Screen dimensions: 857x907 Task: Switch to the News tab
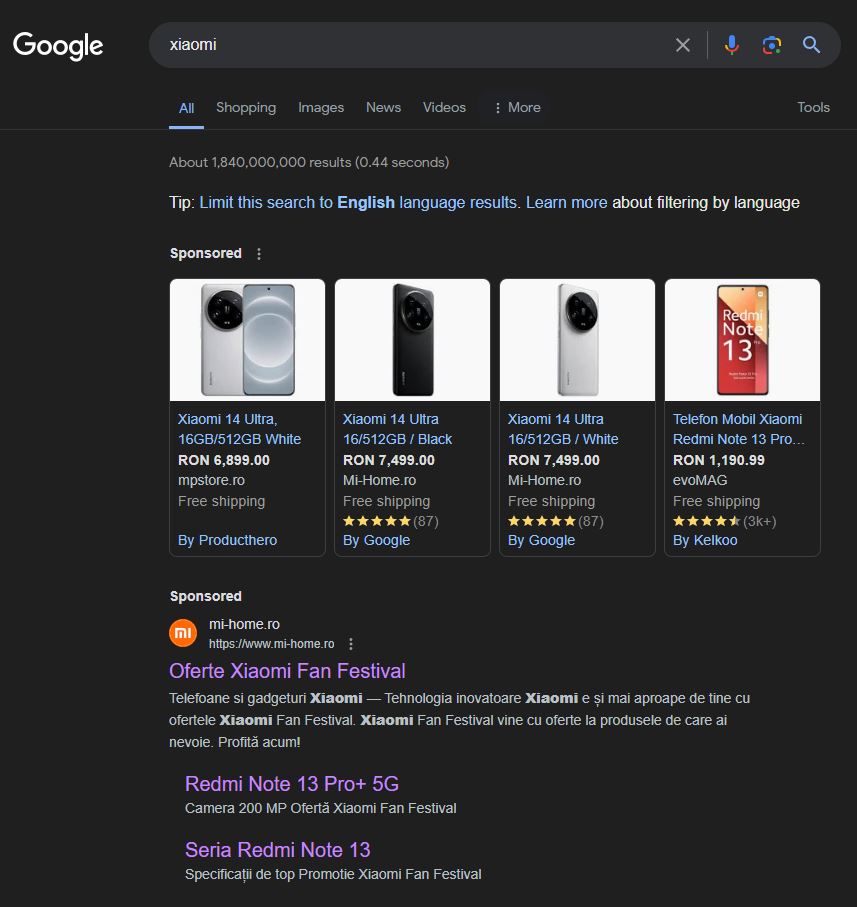[x=383, y=107]
